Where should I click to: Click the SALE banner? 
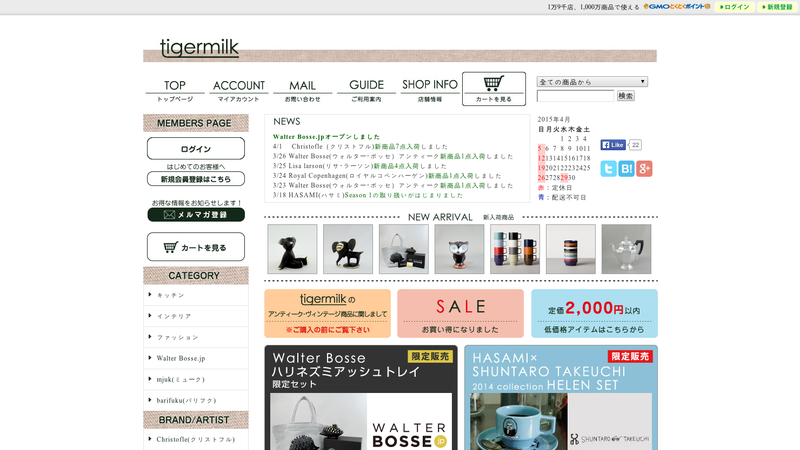tap(460, 313)
